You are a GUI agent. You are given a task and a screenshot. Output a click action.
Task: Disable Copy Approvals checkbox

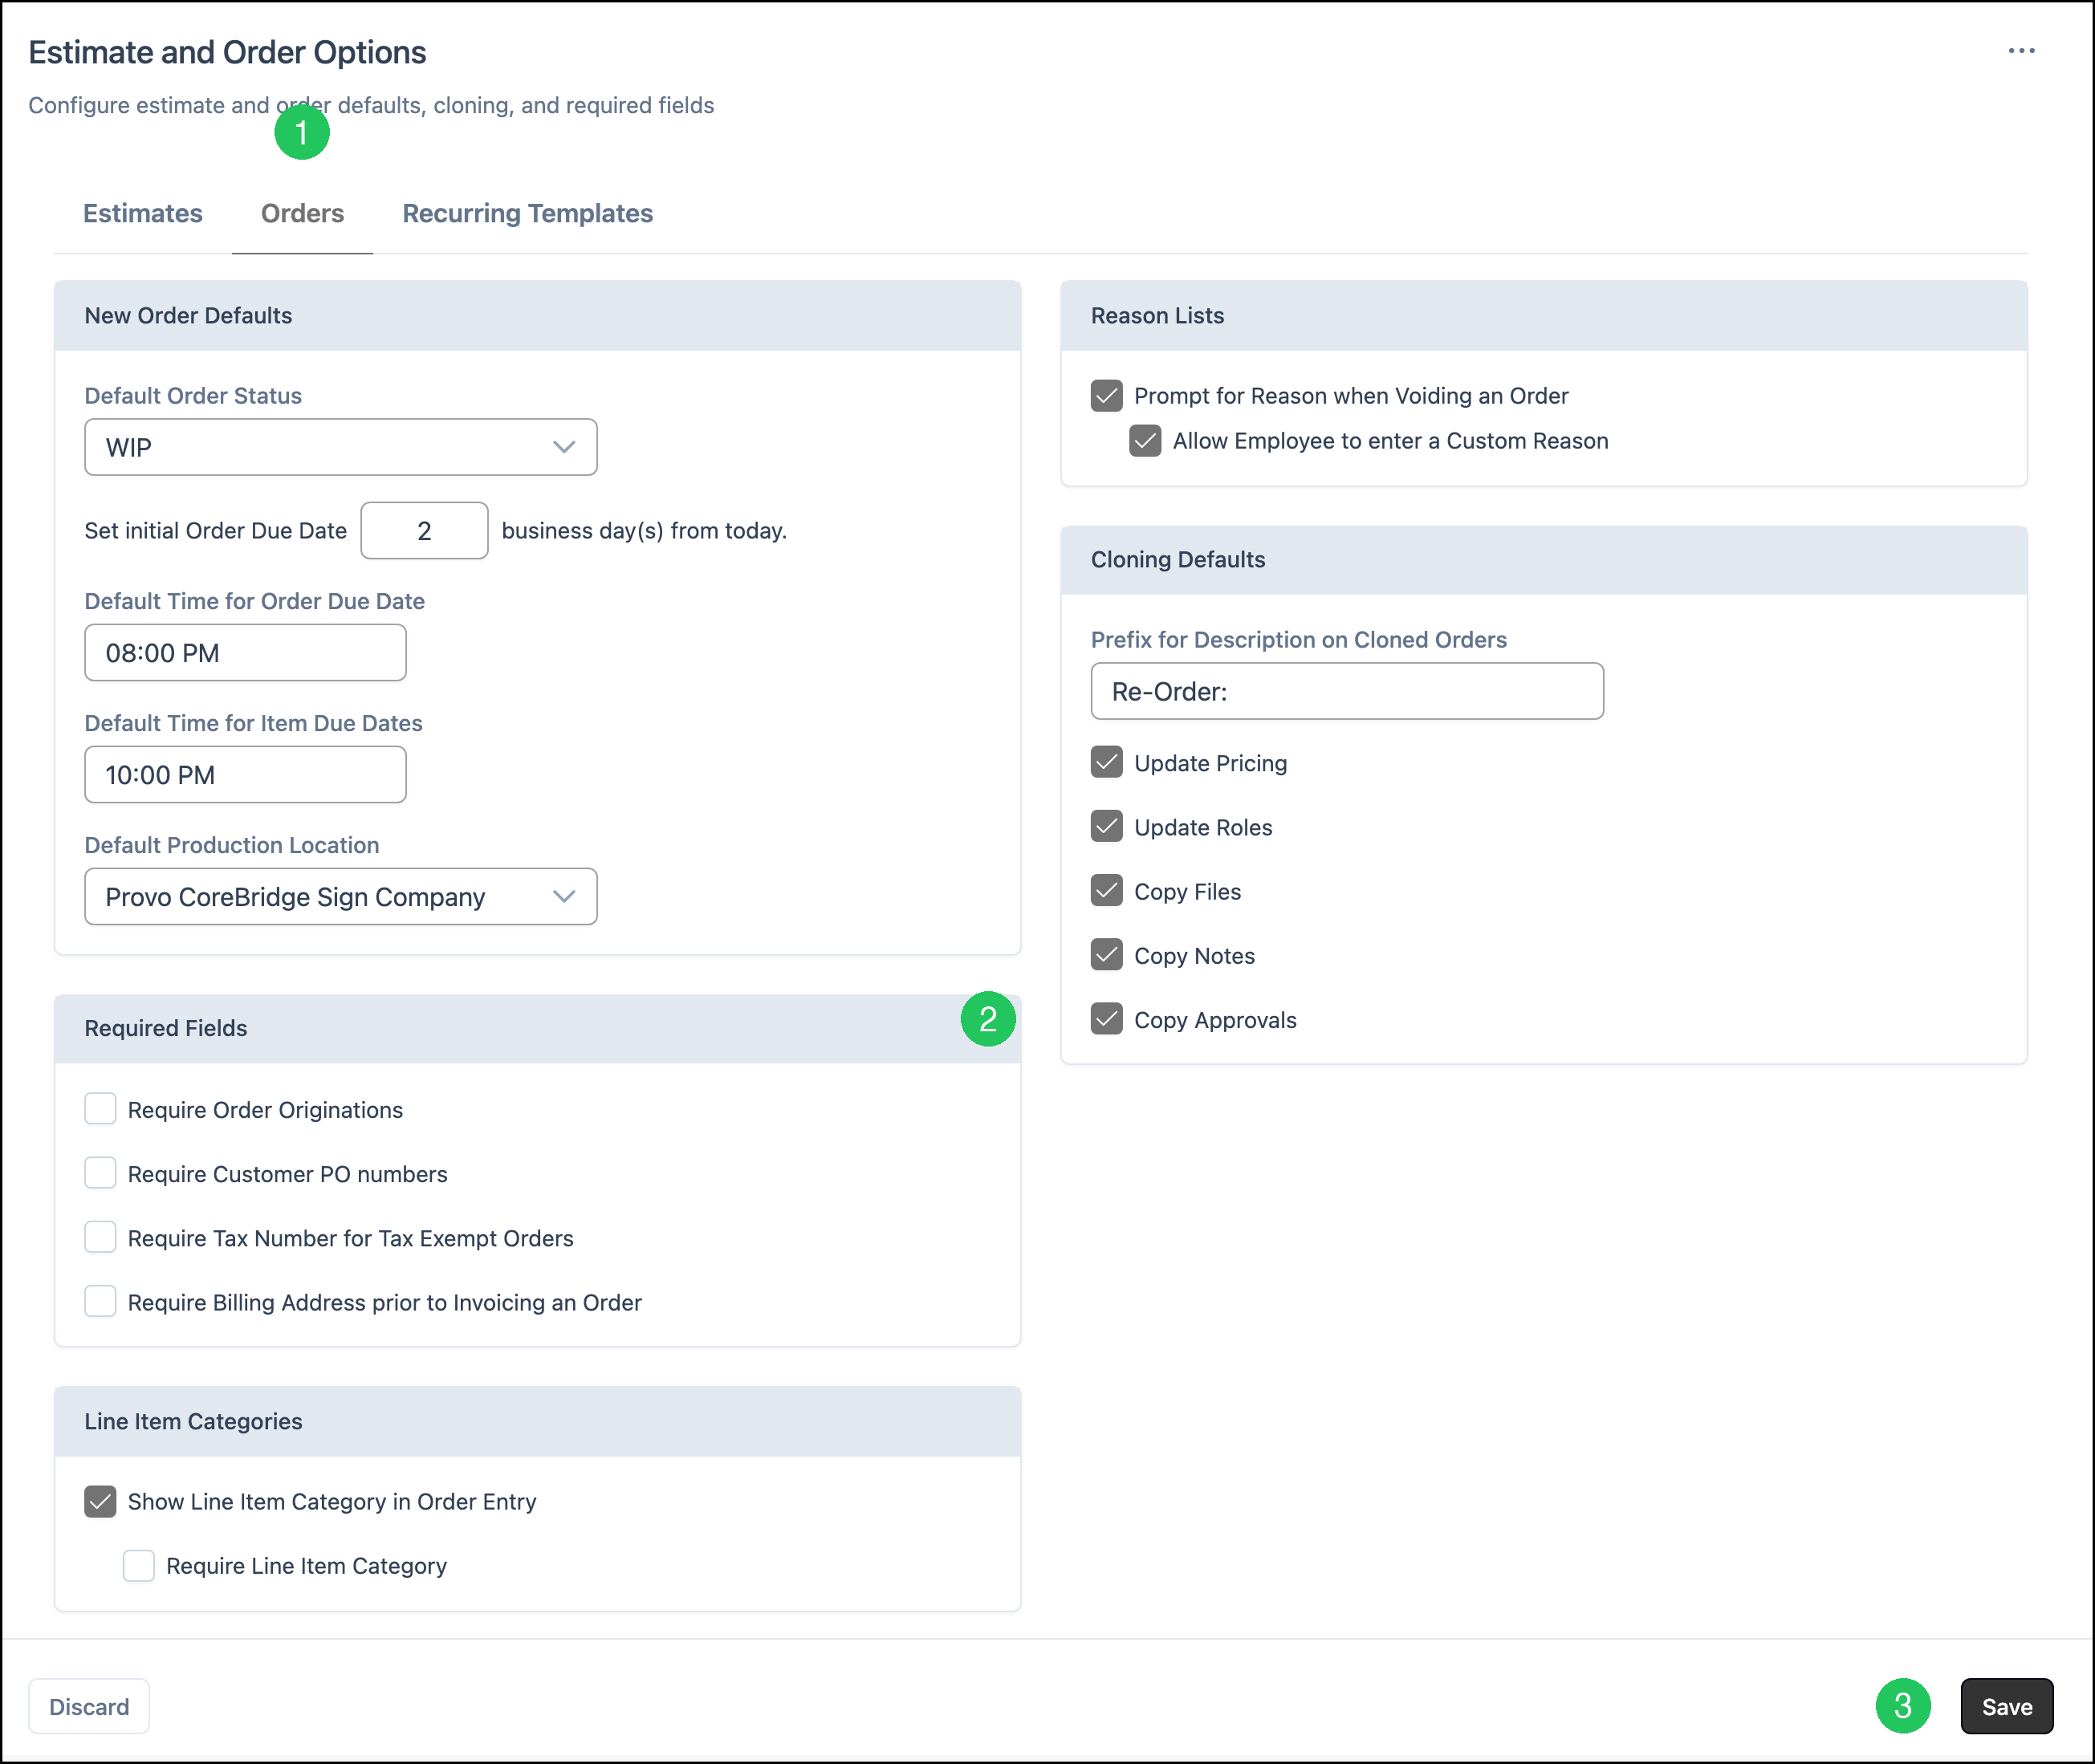(x=1107, y=1019)
